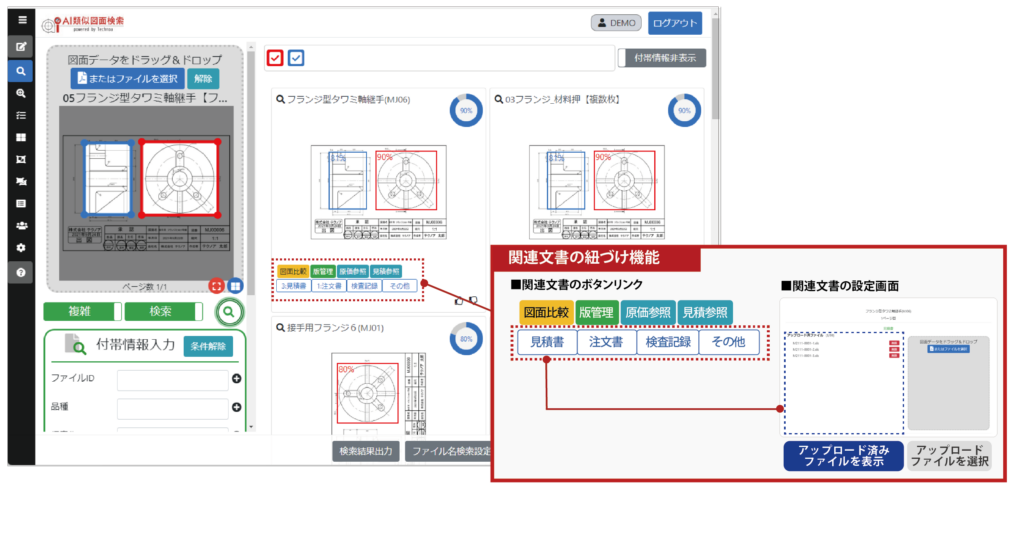The image size is (1024, 536).
Task: Open the settings gear icon in sidebar
Action: (x=21, y=248)
